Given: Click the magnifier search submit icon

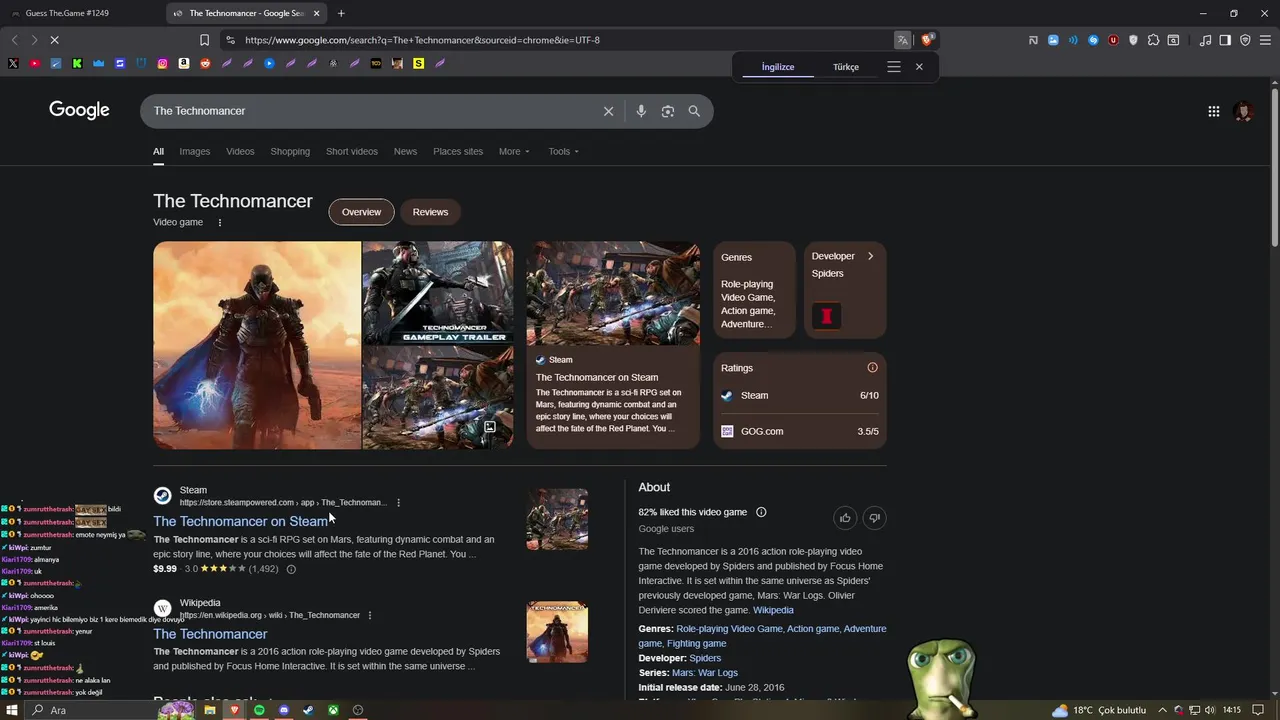Looking at the screenshot, I should 694,111.
